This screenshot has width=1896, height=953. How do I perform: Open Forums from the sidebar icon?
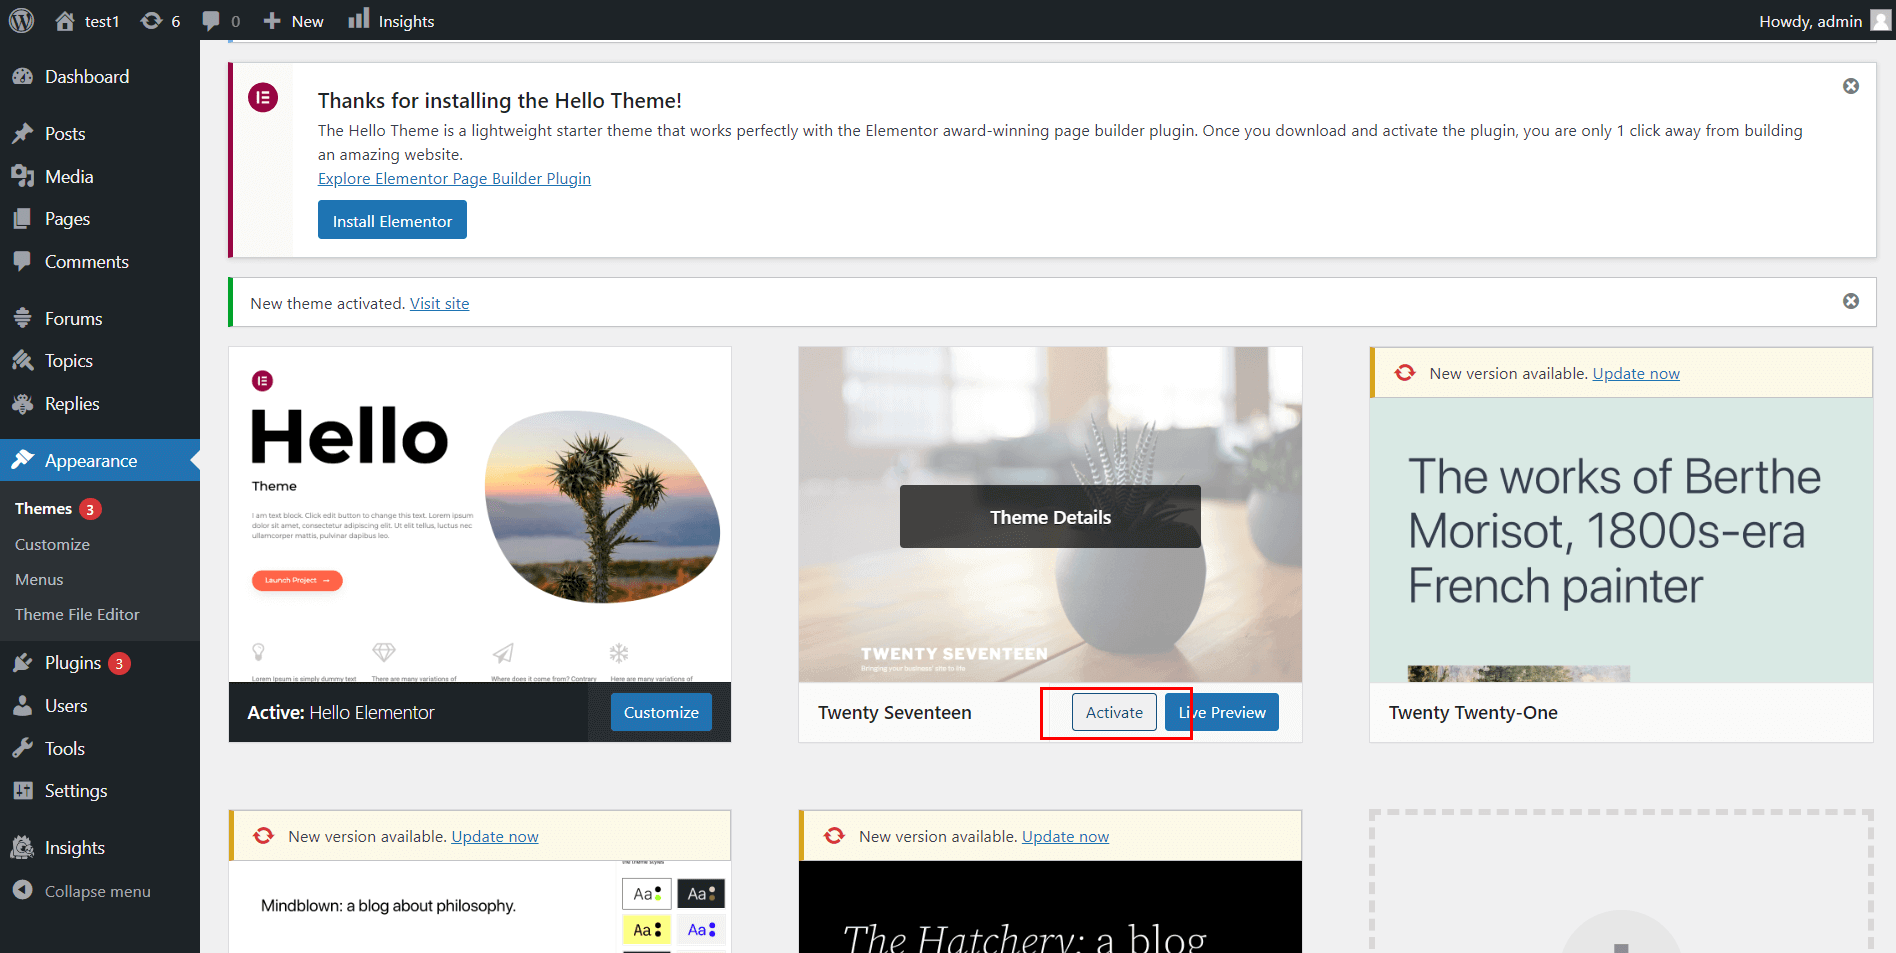click(x=25, y=318)
